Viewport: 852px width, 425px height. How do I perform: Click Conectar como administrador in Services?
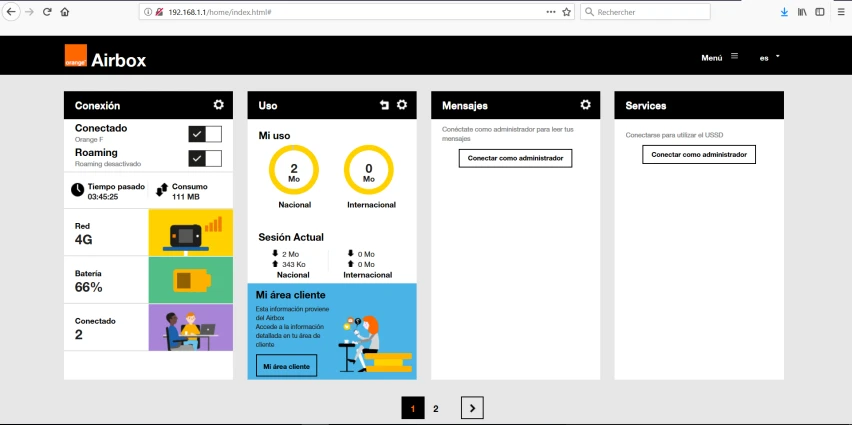click(699, 154)
